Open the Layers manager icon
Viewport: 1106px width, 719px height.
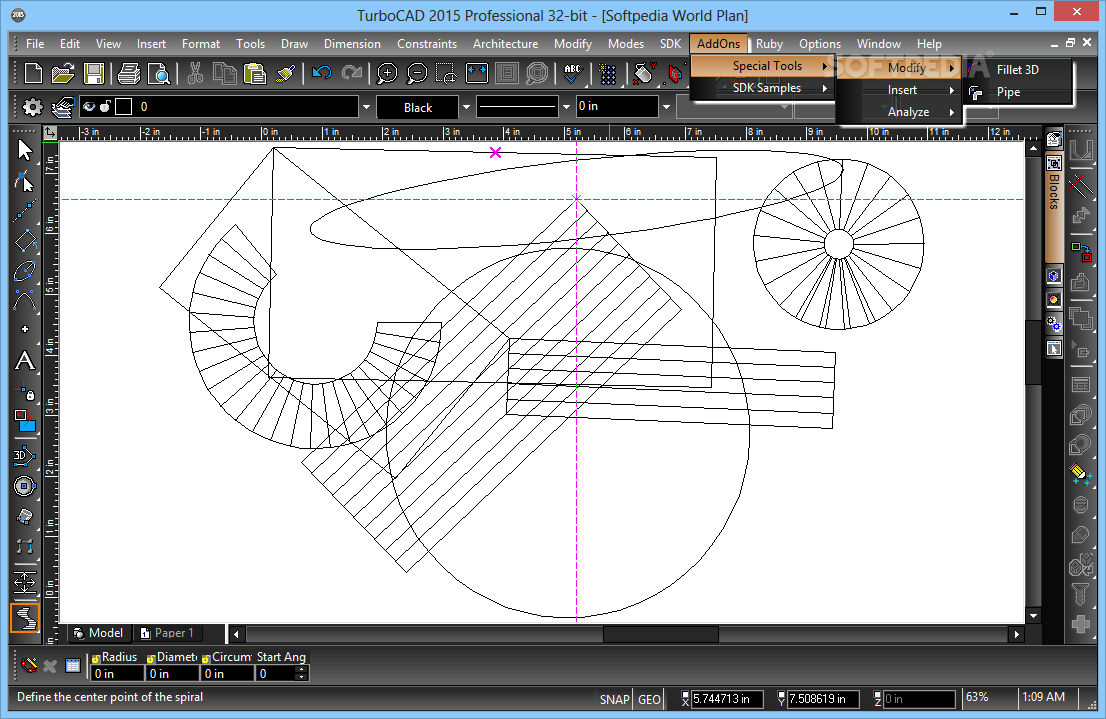click(63, 107)
